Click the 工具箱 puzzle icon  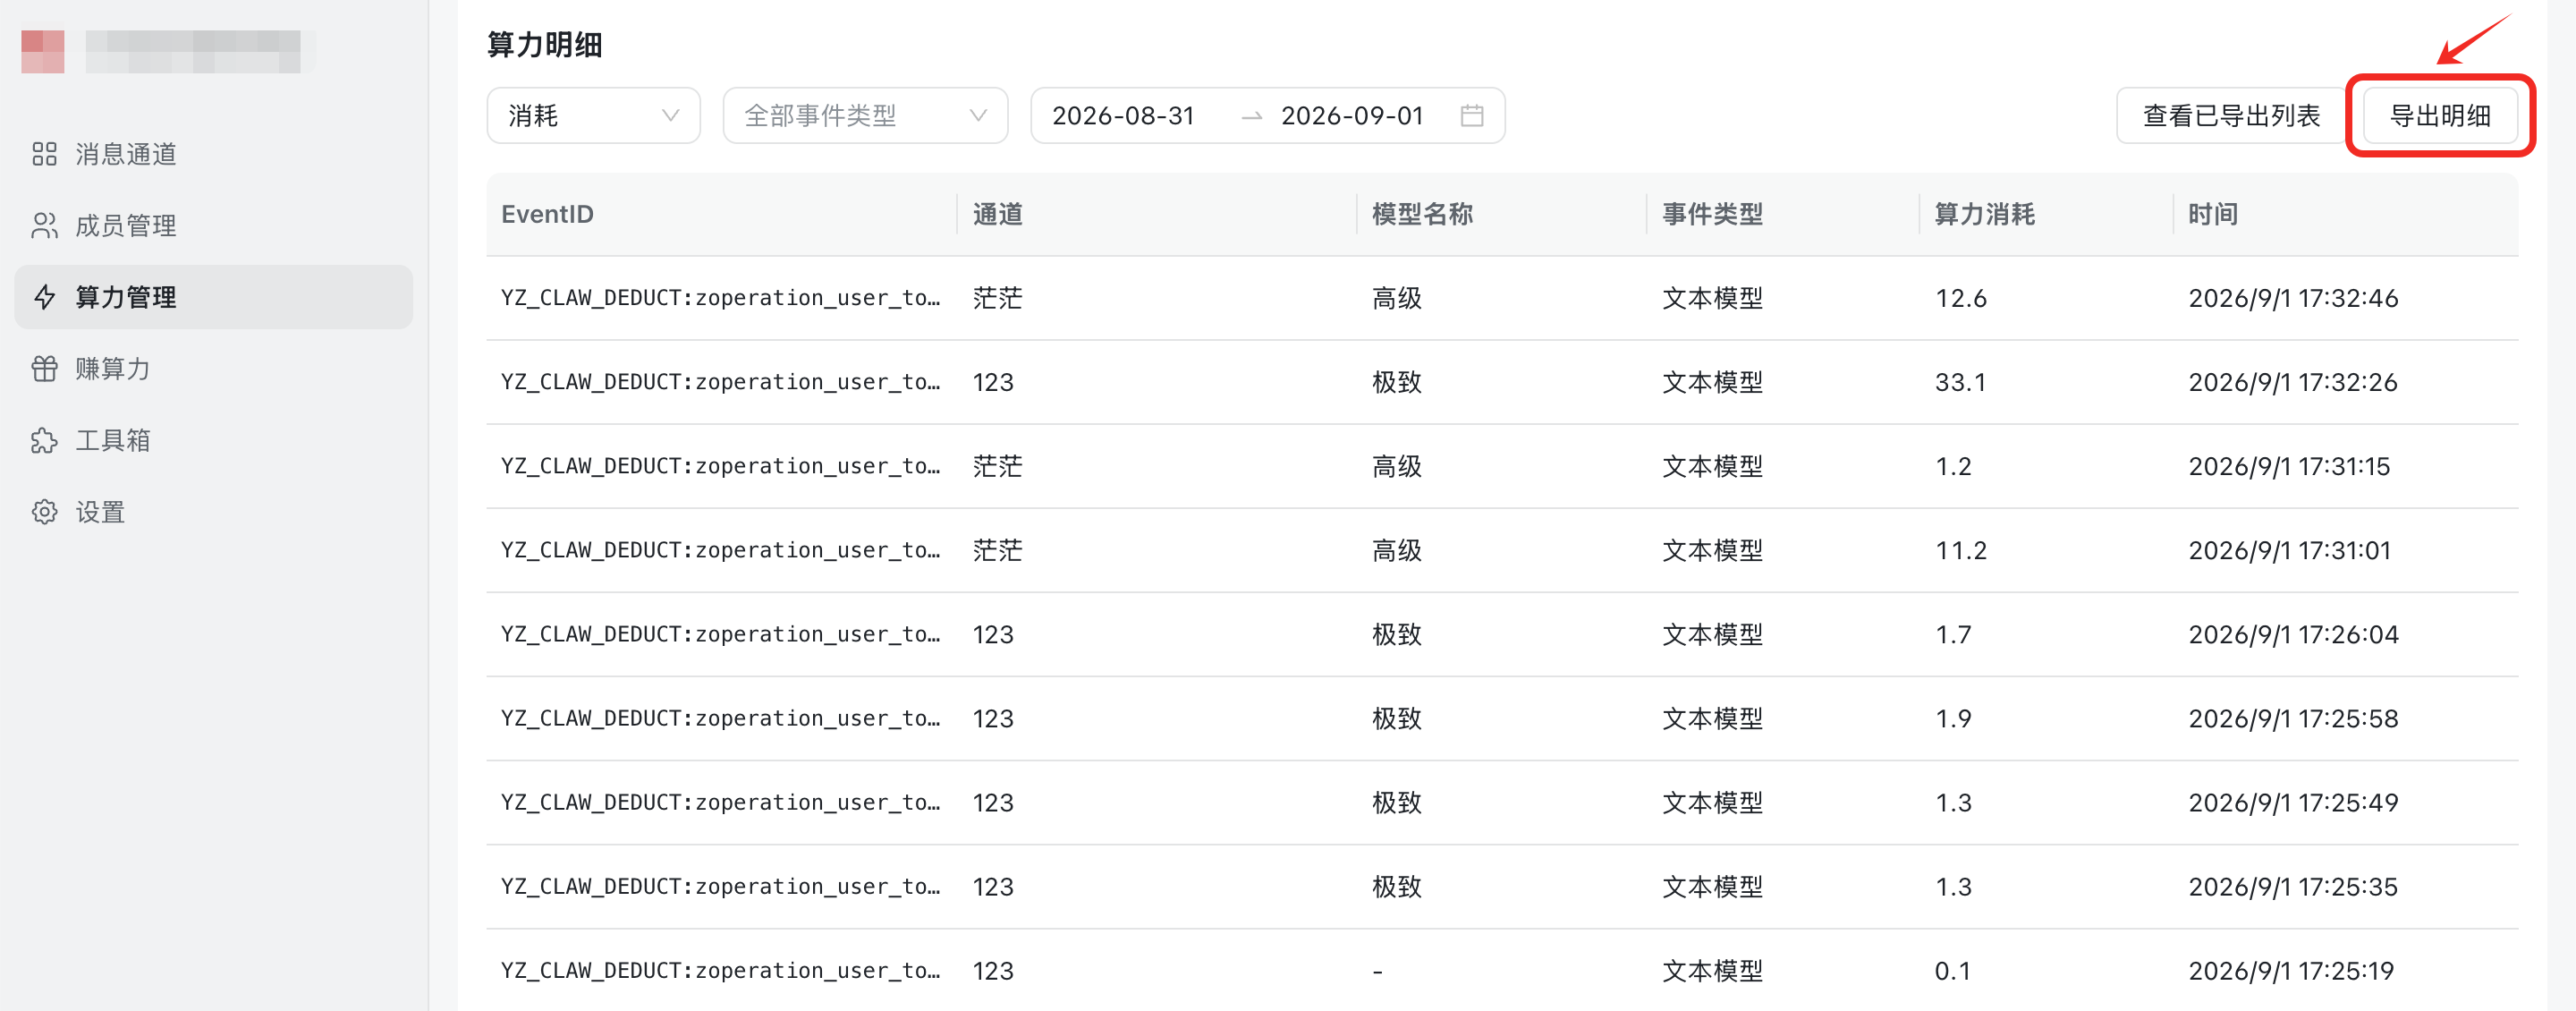(x=44, y=441)
